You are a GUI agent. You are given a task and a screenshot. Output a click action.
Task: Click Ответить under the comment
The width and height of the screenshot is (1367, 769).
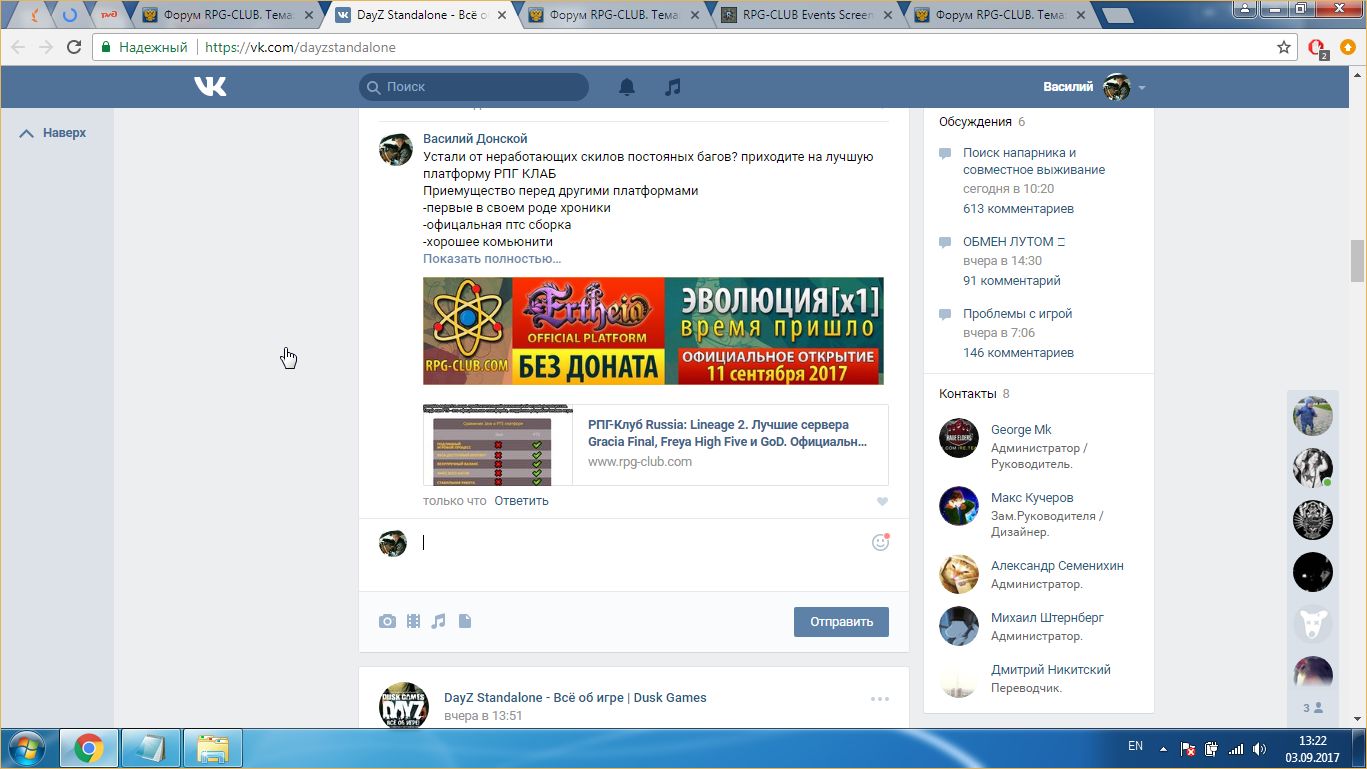click(x=521, y=501)
